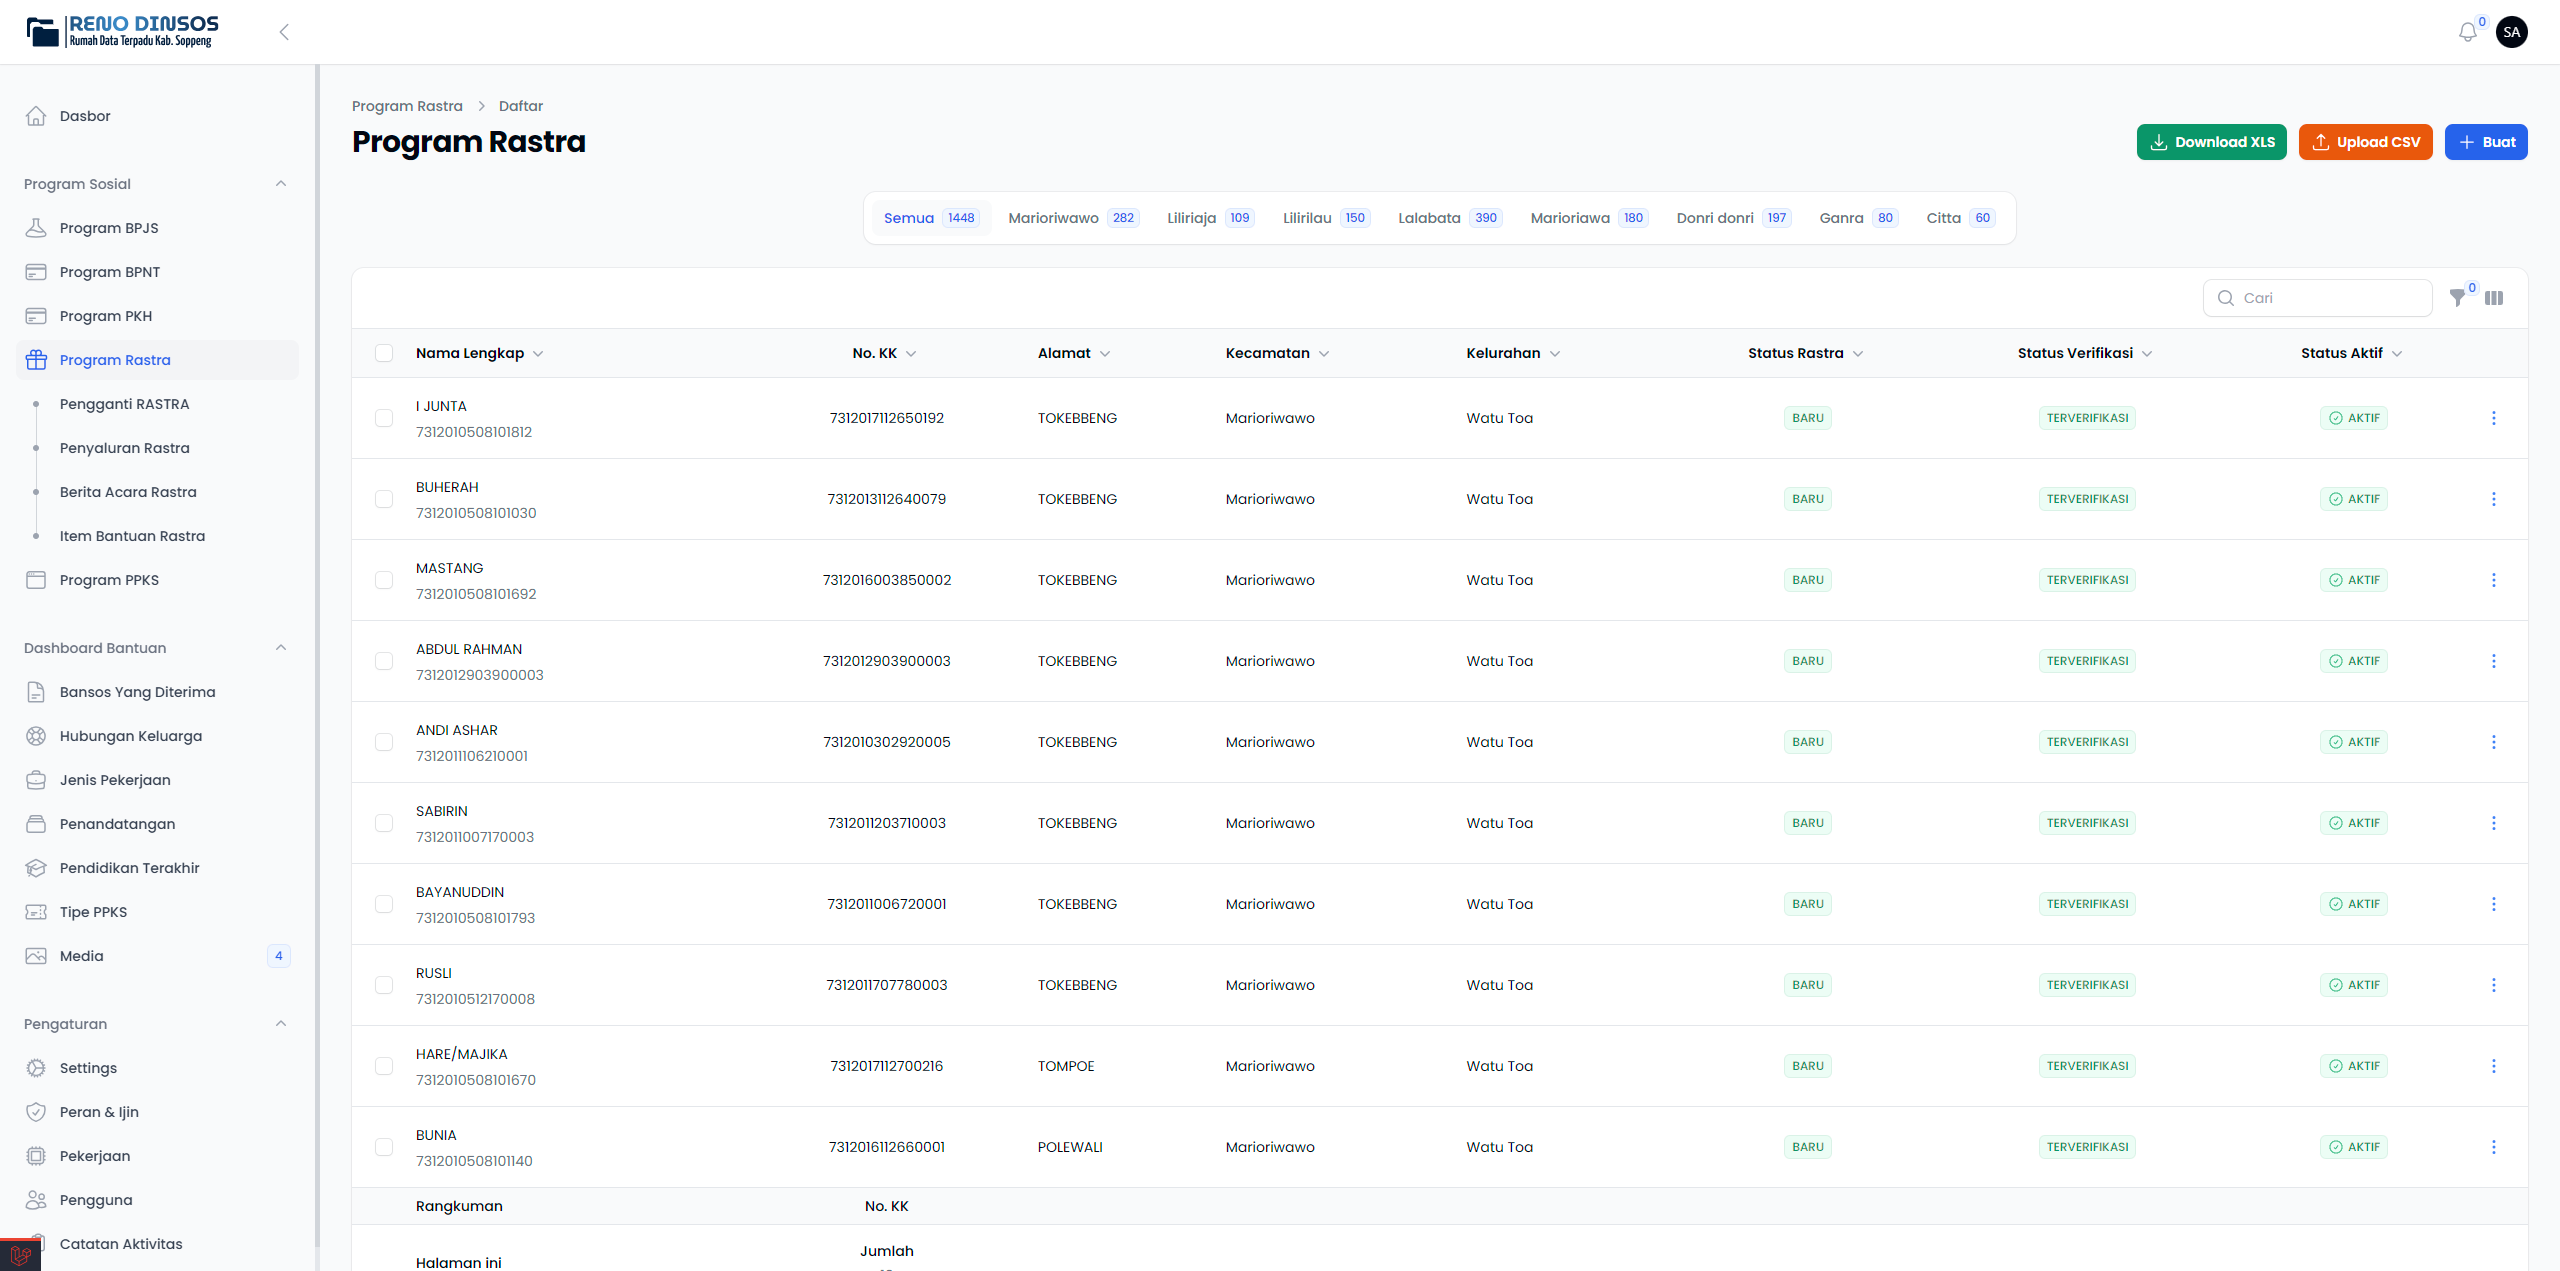Collapse the sidebar with the arrow icon
2560x1271 pixels.
pos(284,32)
